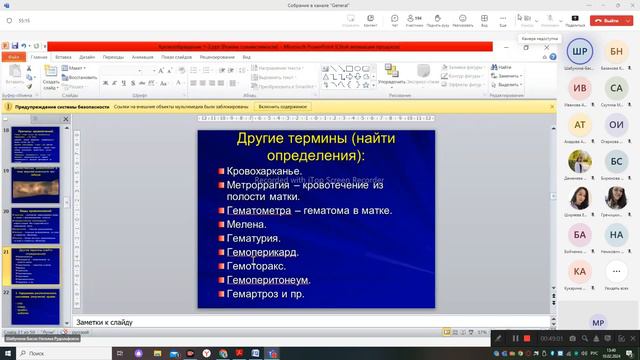Select the star shape in shapes gallery
The height and width of the screenshot is (360, 640).
click(x=366, y=85)
